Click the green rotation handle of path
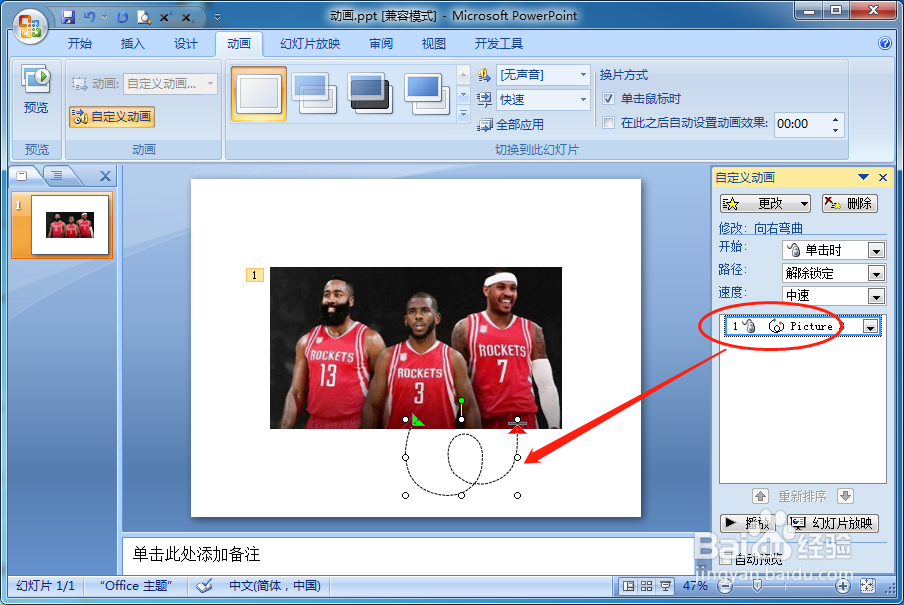Viewport: 904px width, 605px height. (x=461, y=400)
